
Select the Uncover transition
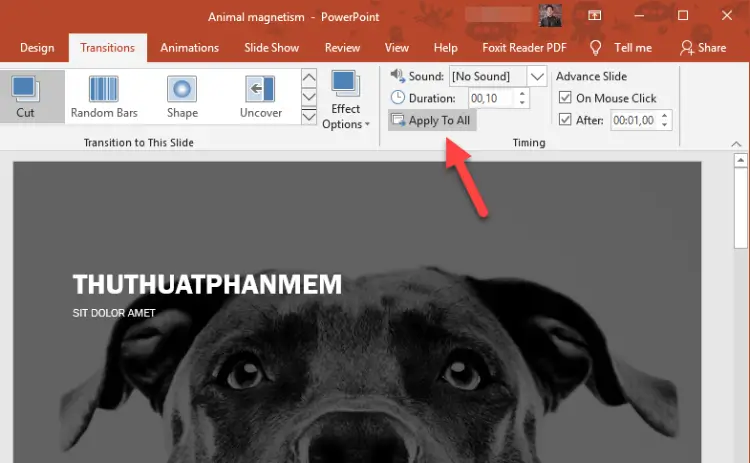(261, 97)
